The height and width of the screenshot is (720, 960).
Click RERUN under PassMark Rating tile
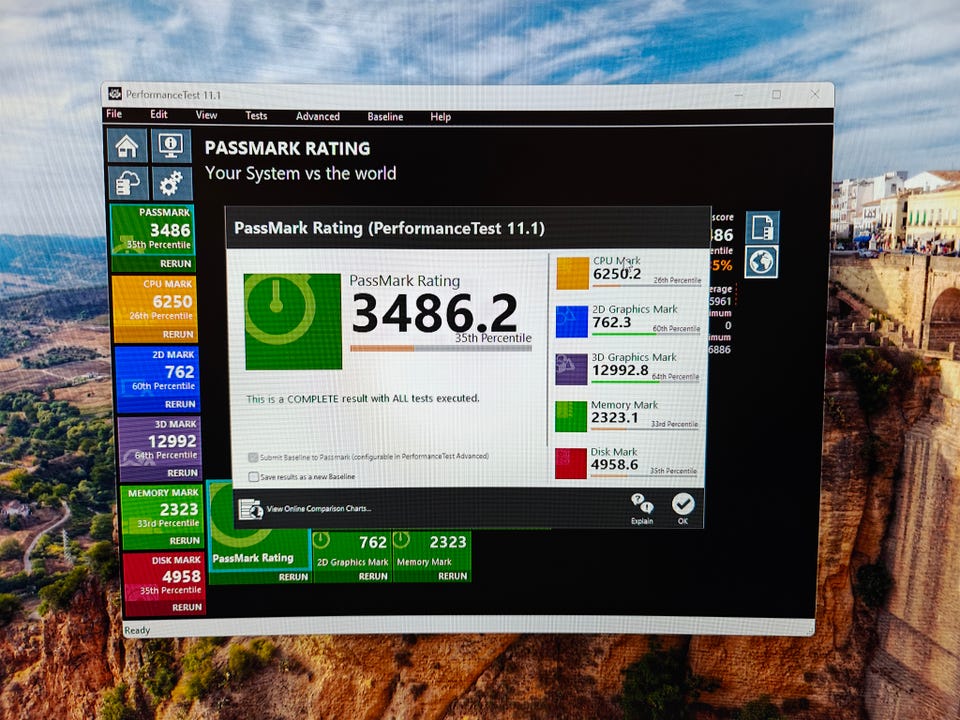pyautogui.click(x=293, y=577)
